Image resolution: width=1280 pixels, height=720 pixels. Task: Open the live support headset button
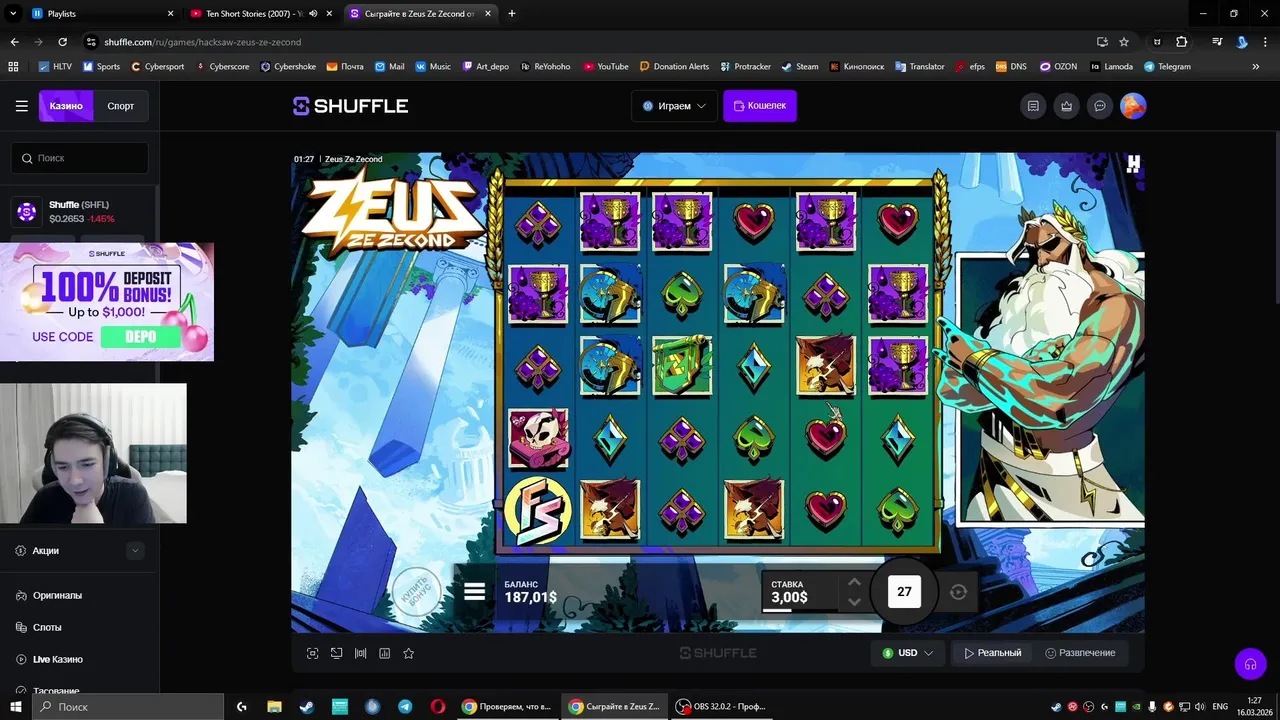(x=1250, y=664)
